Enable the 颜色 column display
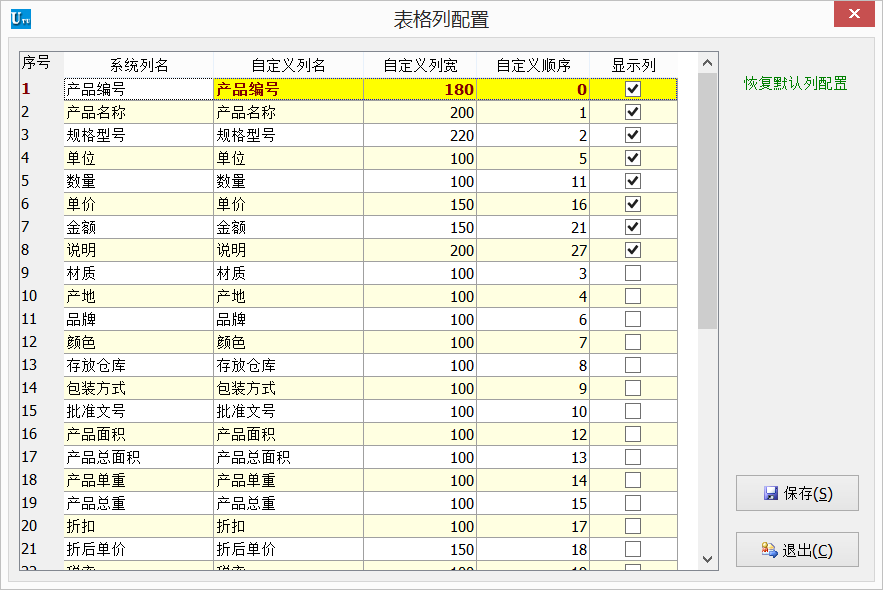 point(634,341)
